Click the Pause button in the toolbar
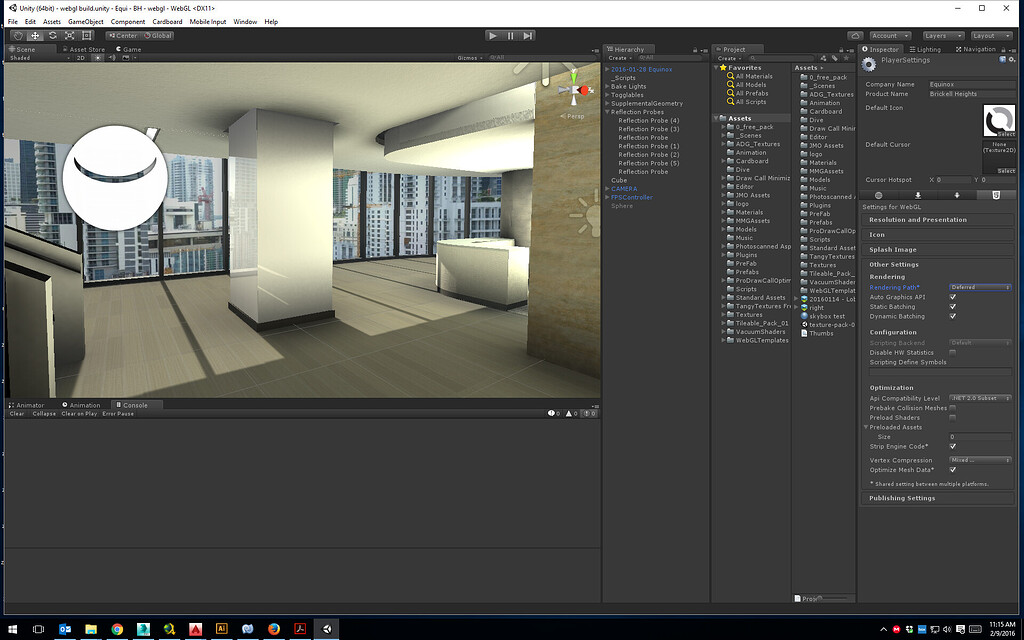Viewport: 1024px width, 640px height. point(510,35)
